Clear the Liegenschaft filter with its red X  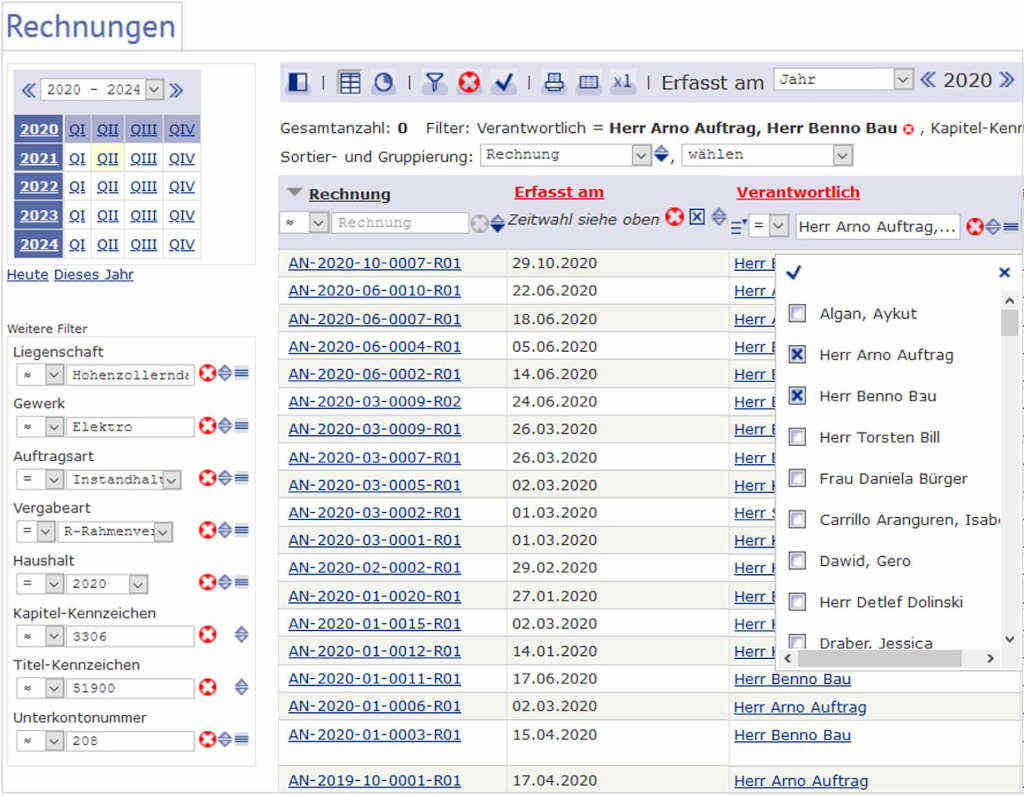coord(208,374)
